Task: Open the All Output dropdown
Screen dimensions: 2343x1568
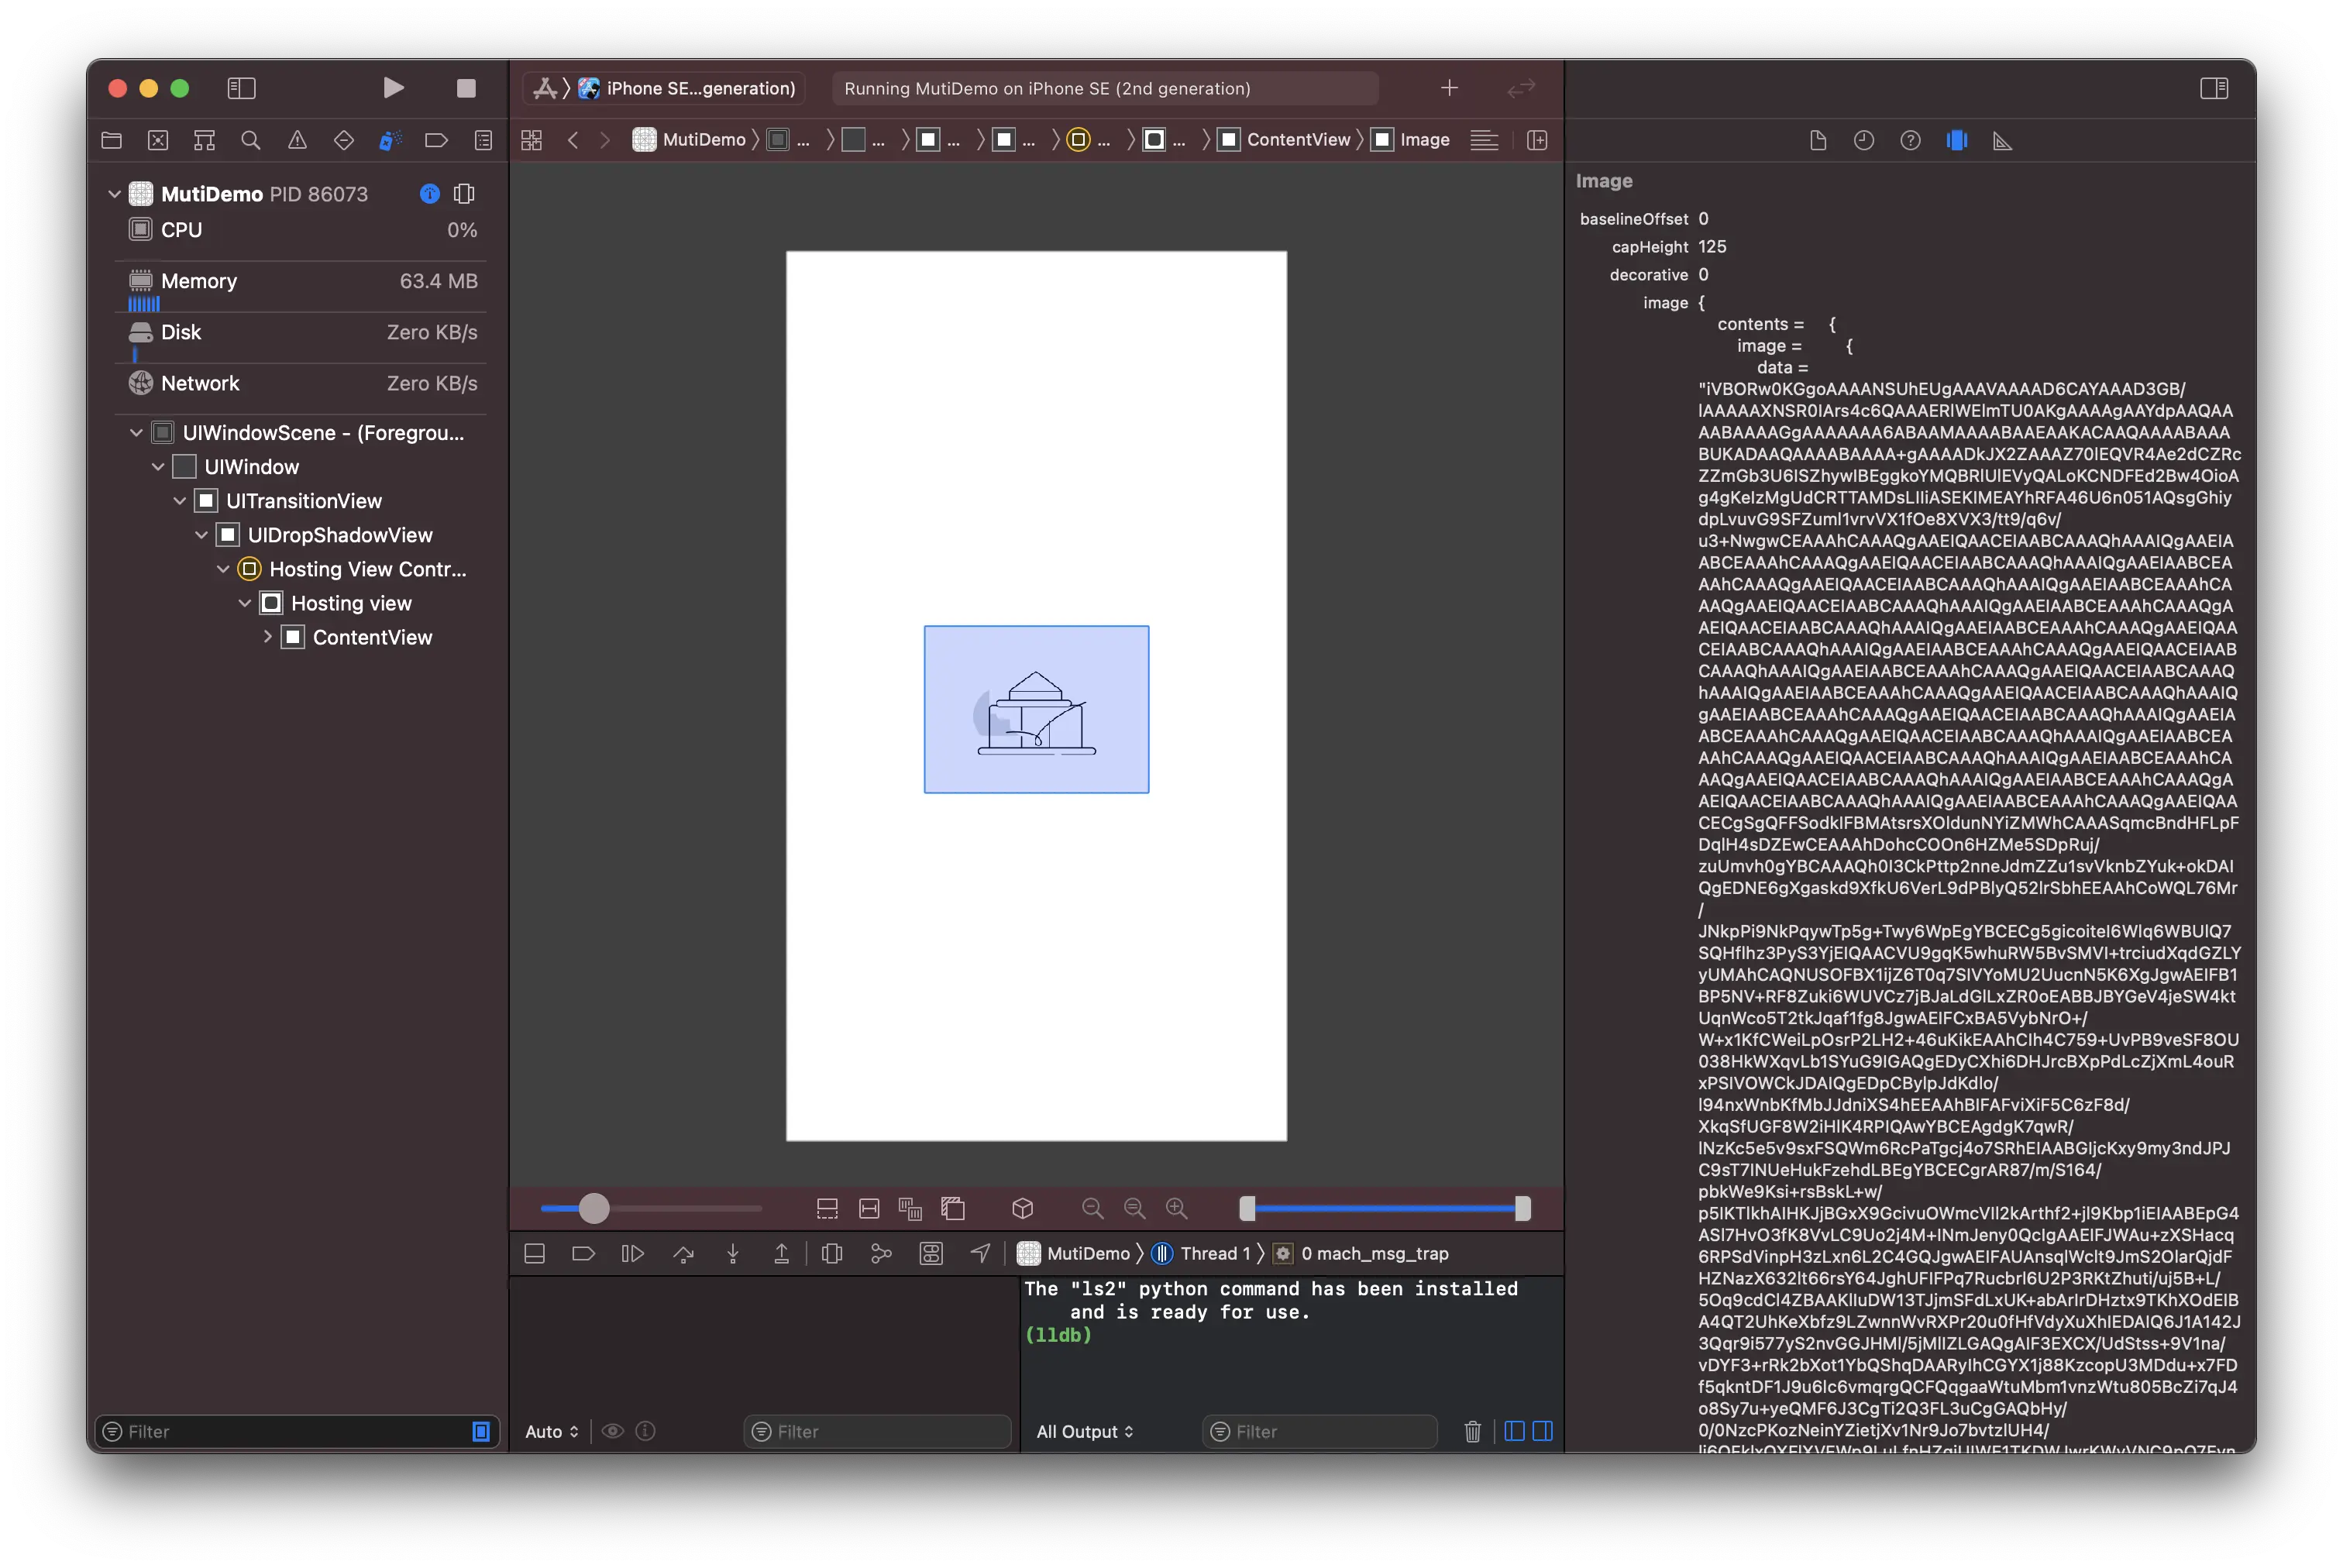Action: pyautogui.click(x=1085, y=1431)
